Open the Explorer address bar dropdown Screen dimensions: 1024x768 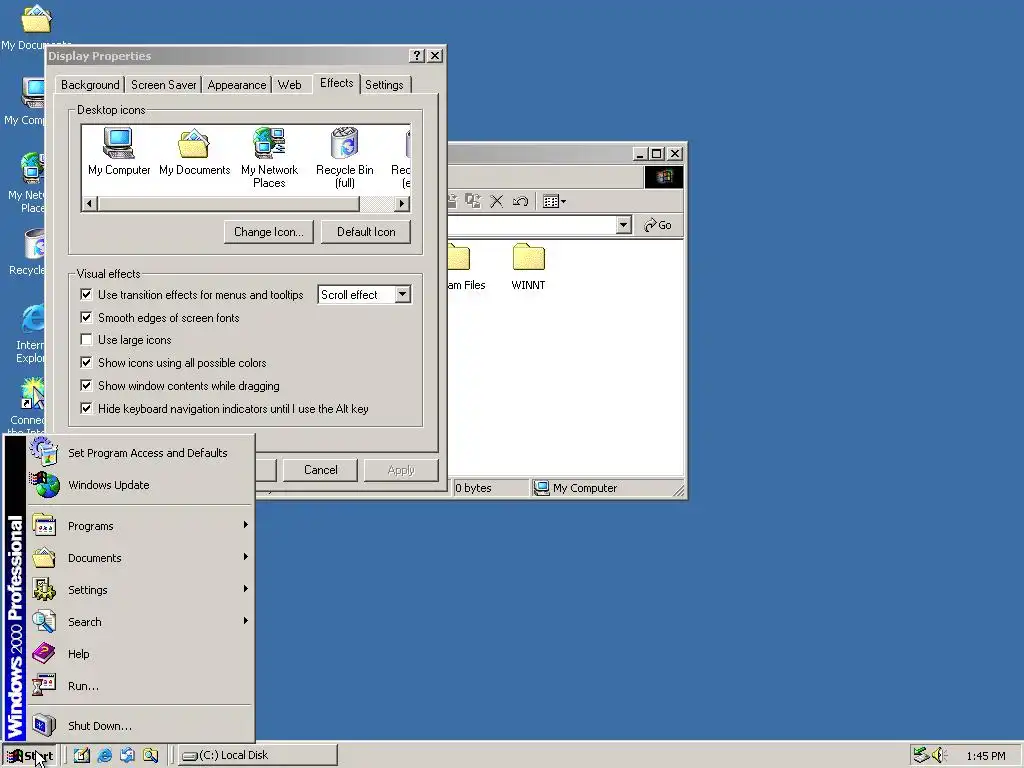point(623,225)
